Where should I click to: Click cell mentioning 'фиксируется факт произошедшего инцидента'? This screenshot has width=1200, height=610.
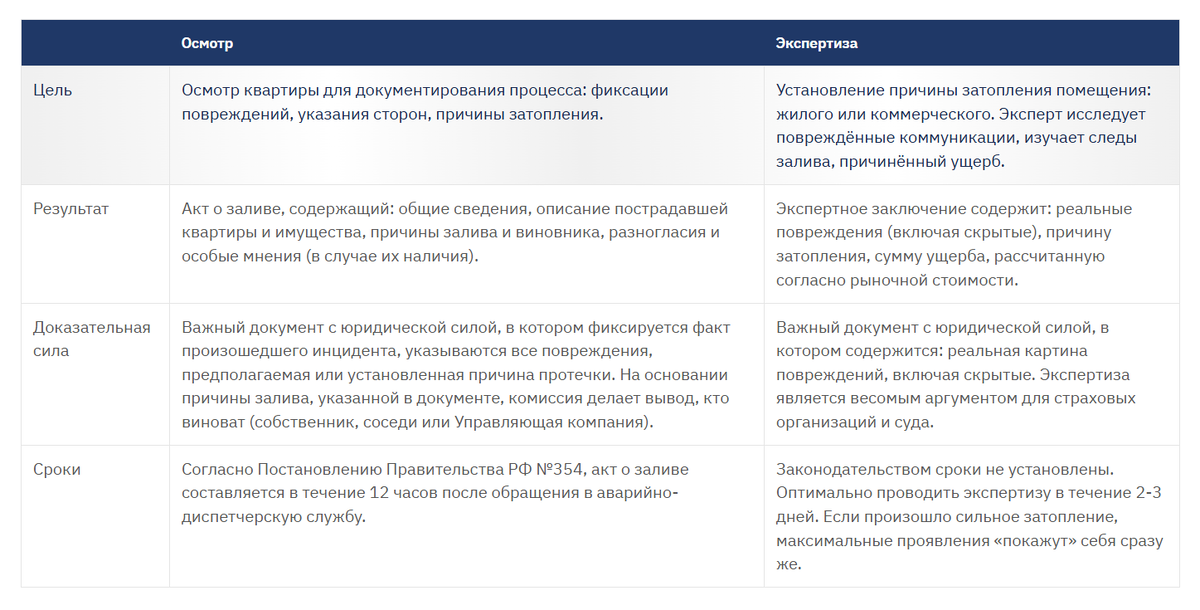(x=466, y=374)
